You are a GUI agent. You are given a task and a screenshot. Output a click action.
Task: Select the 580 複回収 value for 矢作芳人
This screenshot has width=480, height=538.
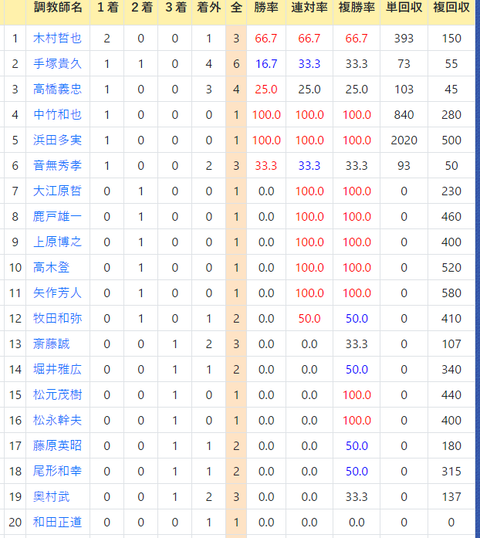tap(451, 293)
